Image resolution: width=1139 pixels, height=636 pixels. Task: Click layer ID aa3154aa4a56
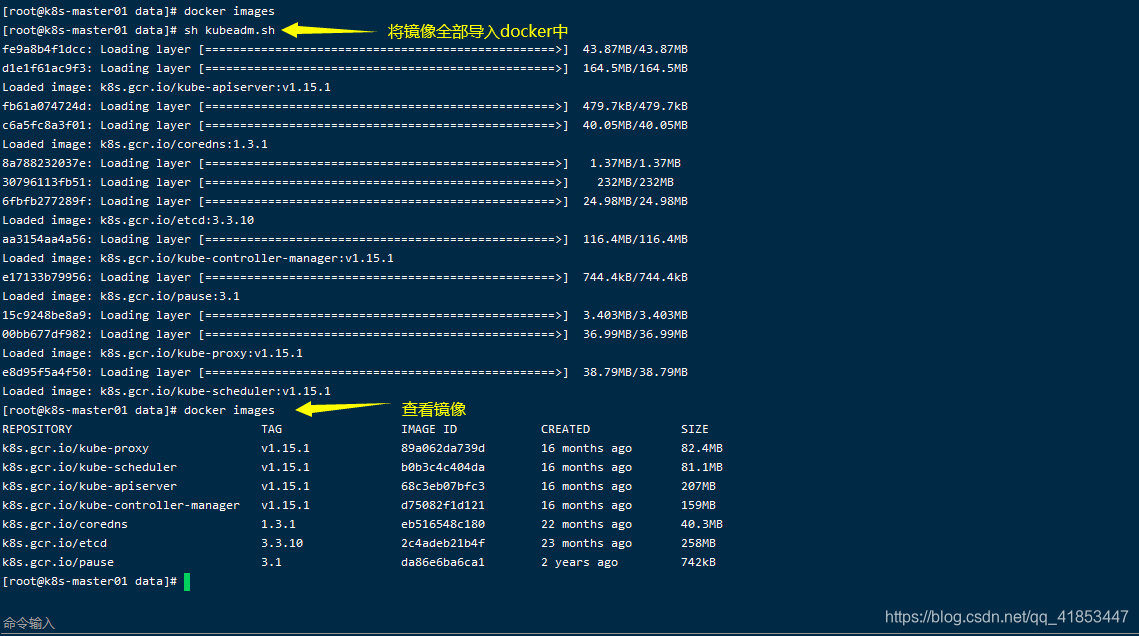tap(44, 240)
